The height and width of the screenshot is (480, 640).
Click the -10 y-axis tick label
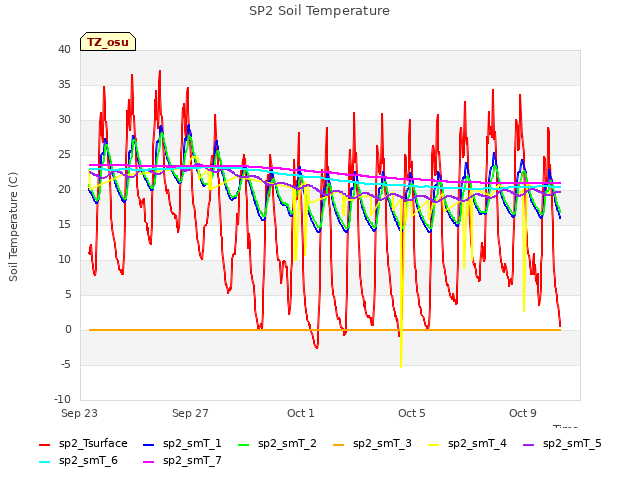[63, 400]
